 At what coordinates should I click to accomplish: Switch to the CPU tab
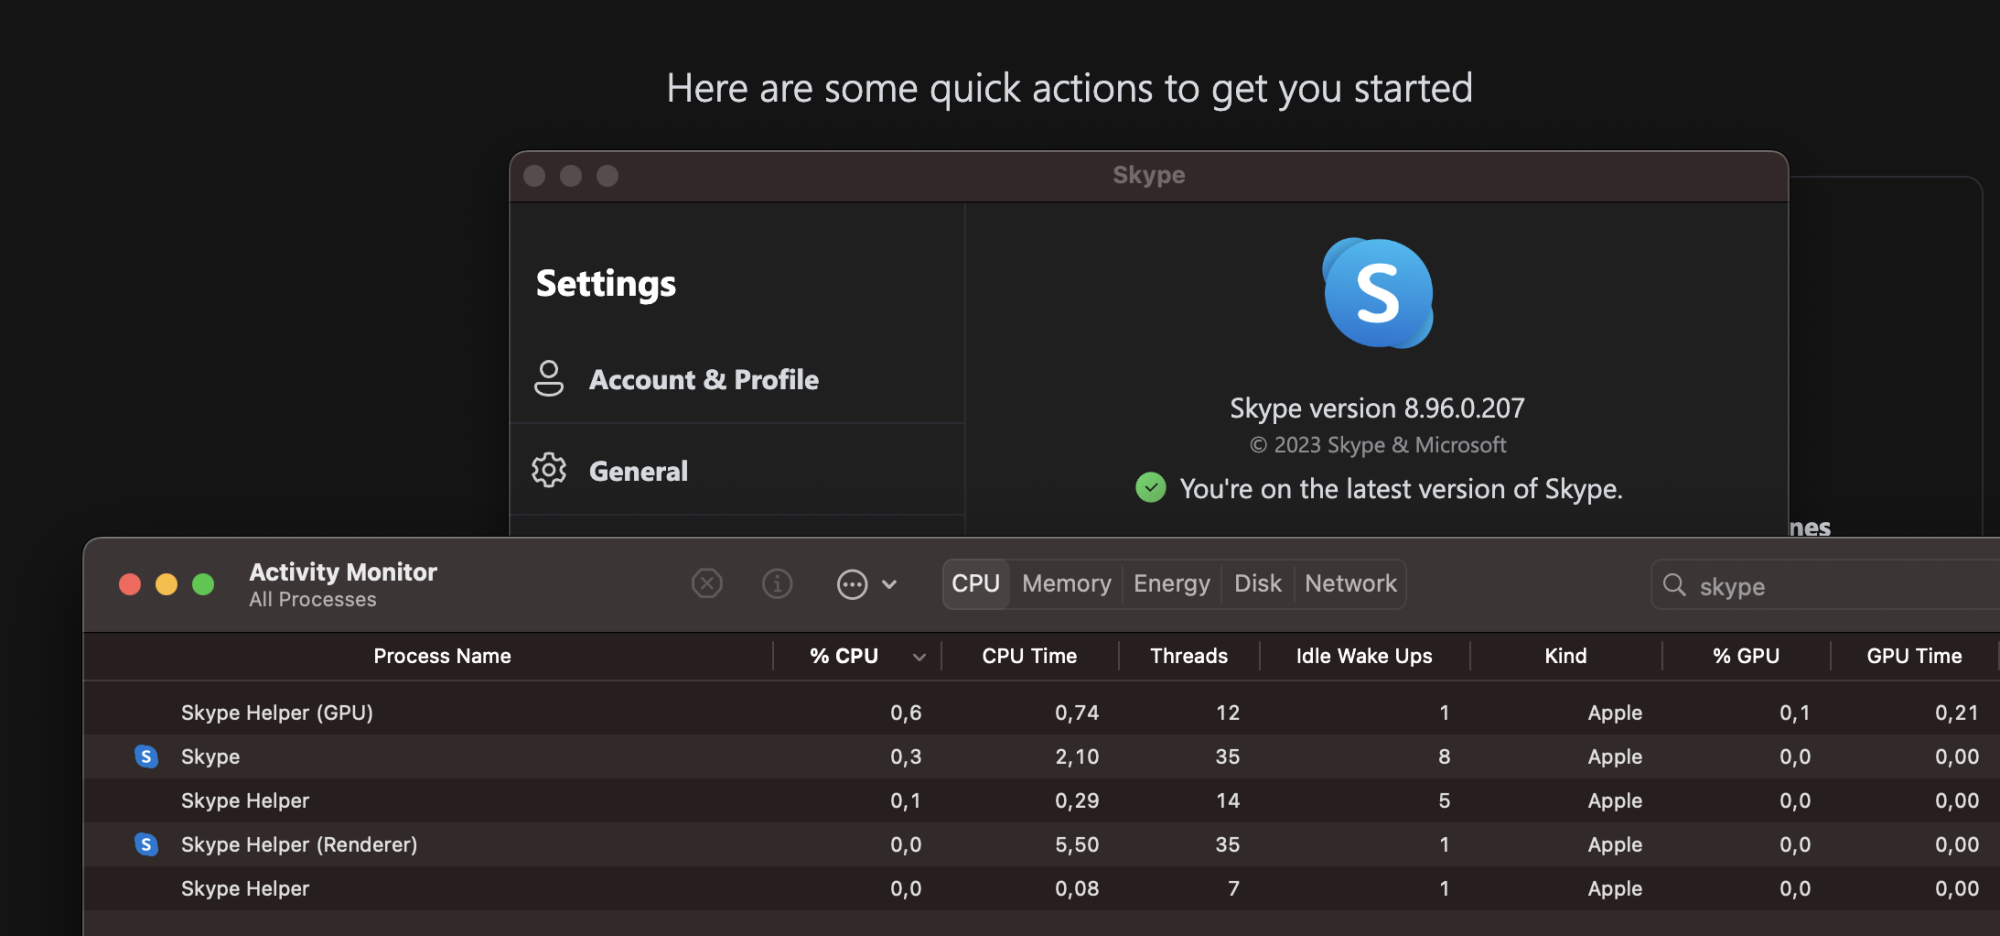click(975, 584)
